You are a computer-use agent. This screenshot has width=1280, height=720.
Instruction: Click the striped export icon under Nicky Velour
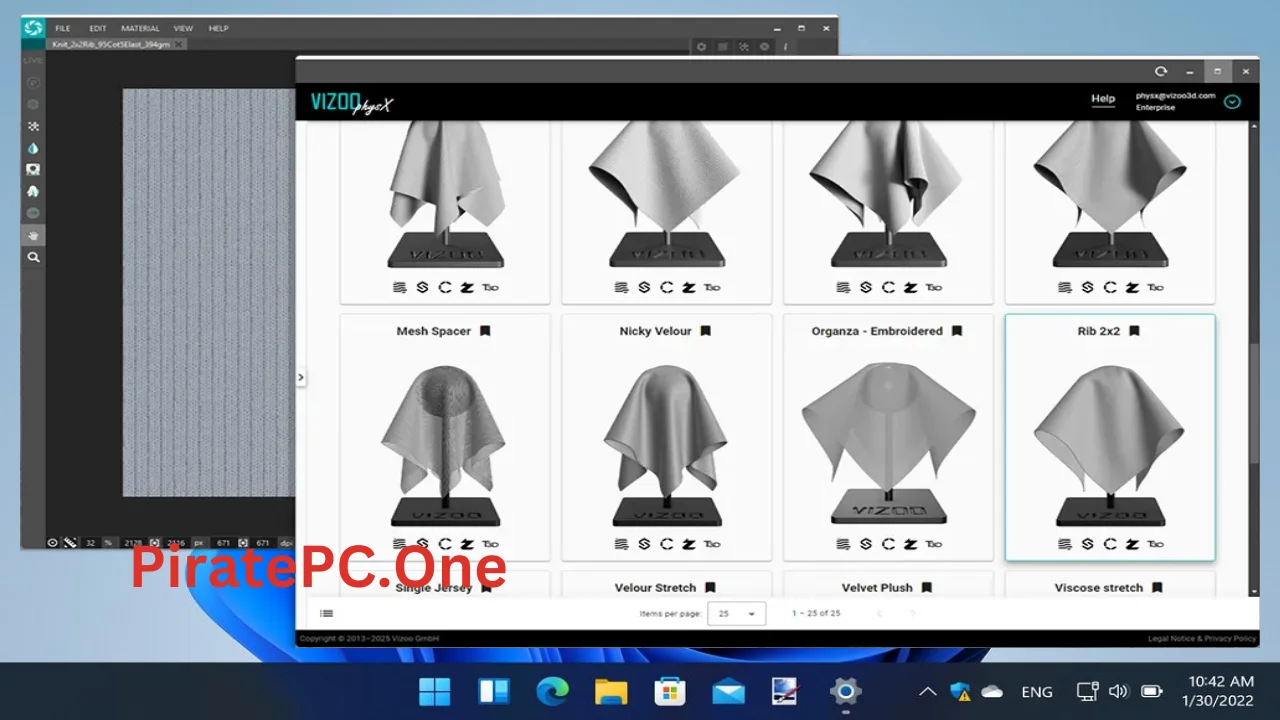(622, 543)
